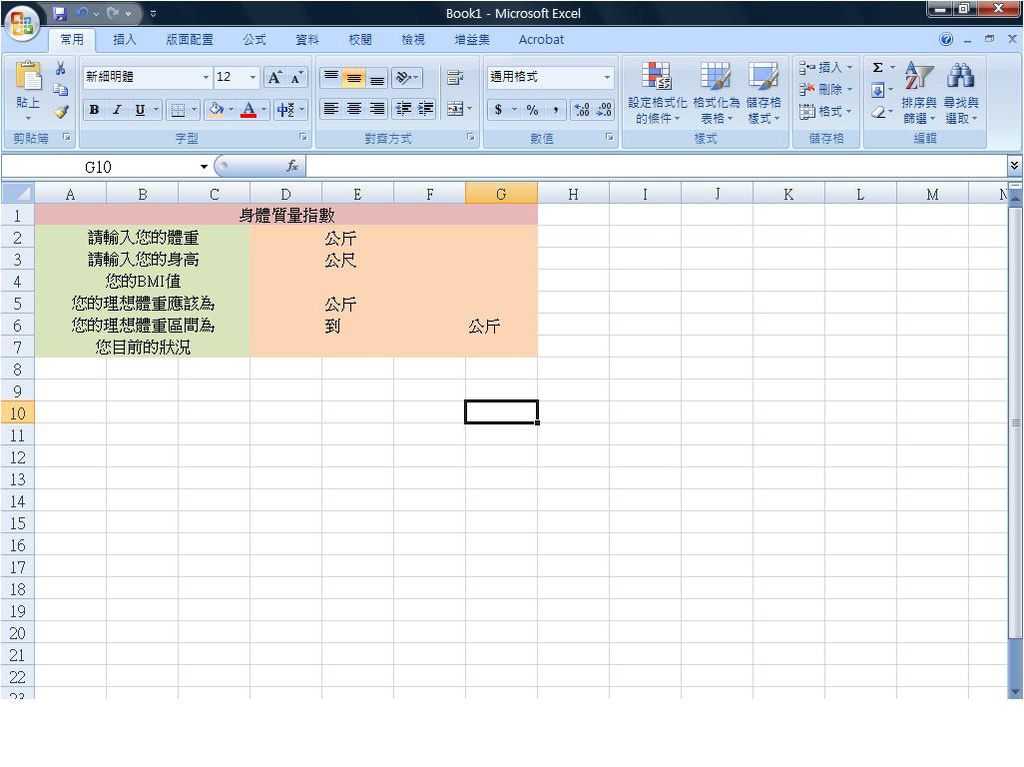Copy selection with the copy icon
This screenshot has width=1024, height=767.
[x=61, y=90]
